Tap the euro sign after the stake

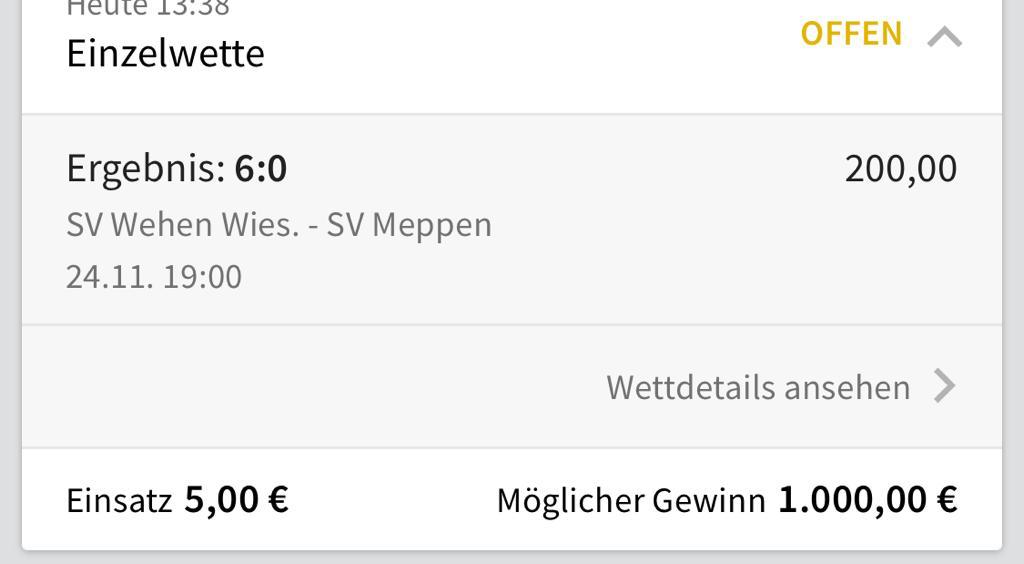click(278, 499)
